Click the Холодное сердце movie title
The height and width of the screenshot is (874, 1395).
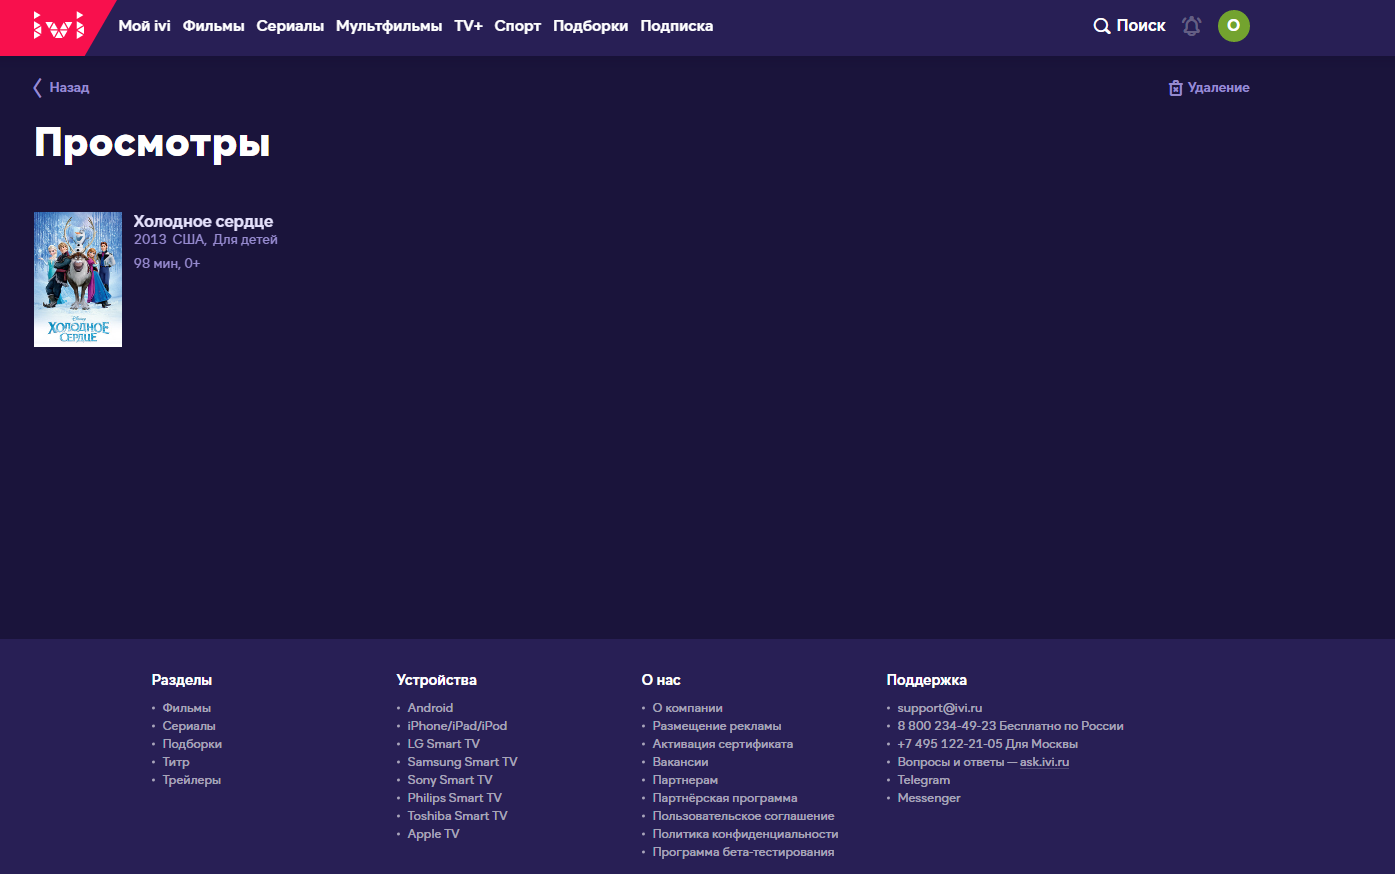point(204,221)
